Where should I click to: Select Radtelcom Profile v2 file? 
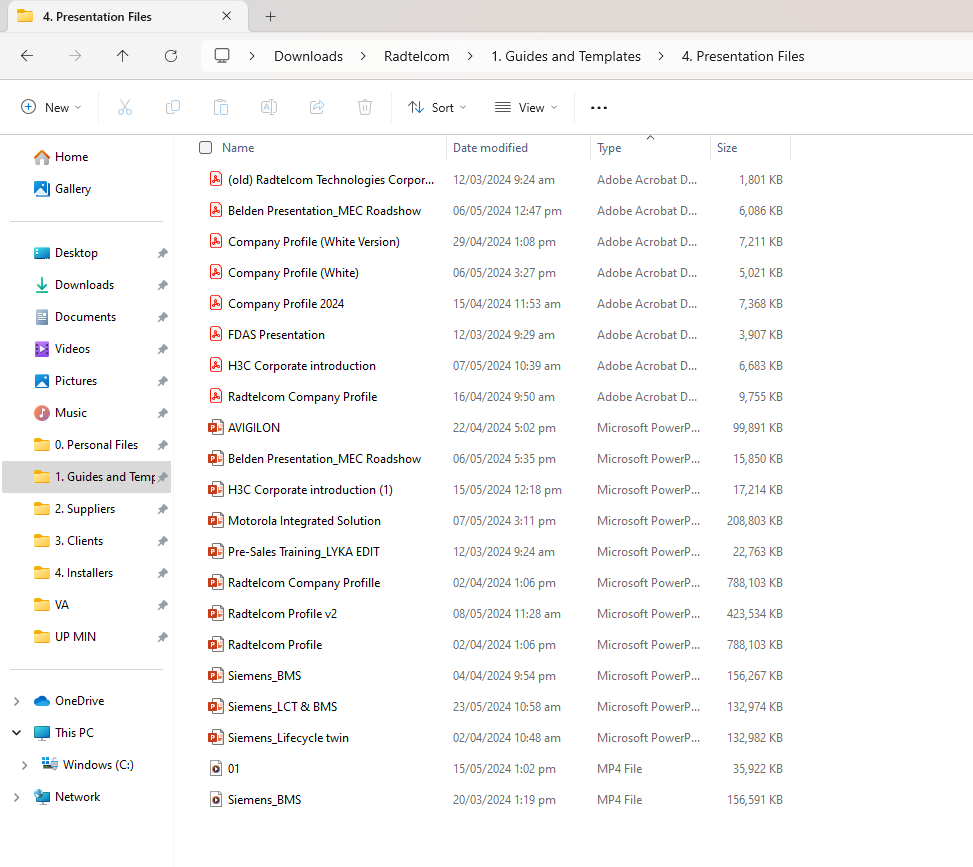point(282,614)
